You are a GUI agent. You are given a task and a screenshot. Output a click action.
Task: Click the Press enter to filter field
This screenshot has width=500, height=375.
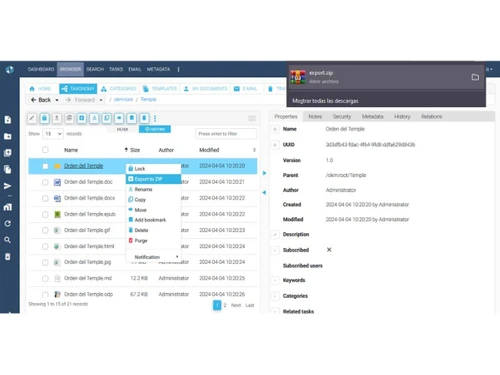coord(226,134)
